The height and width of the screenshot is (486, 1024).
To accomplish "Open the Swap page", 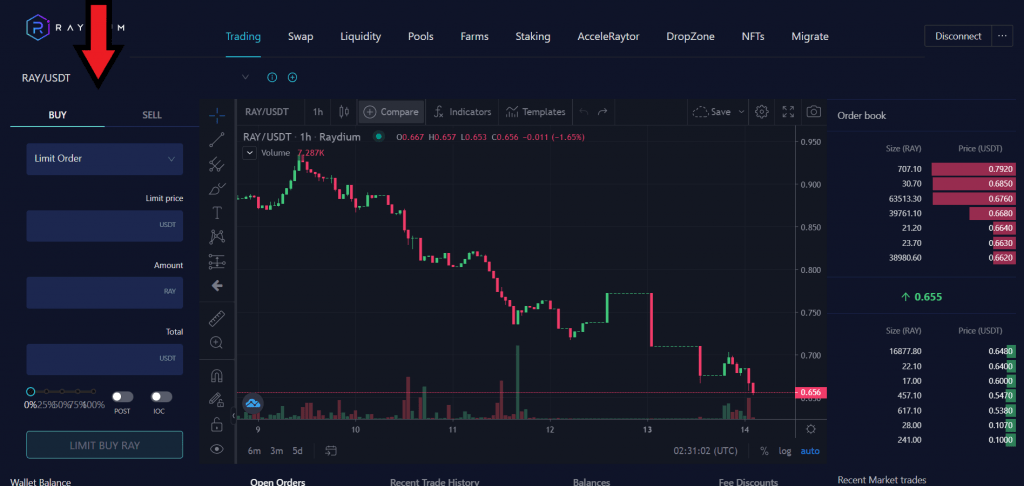I will [x=300, y=37].
